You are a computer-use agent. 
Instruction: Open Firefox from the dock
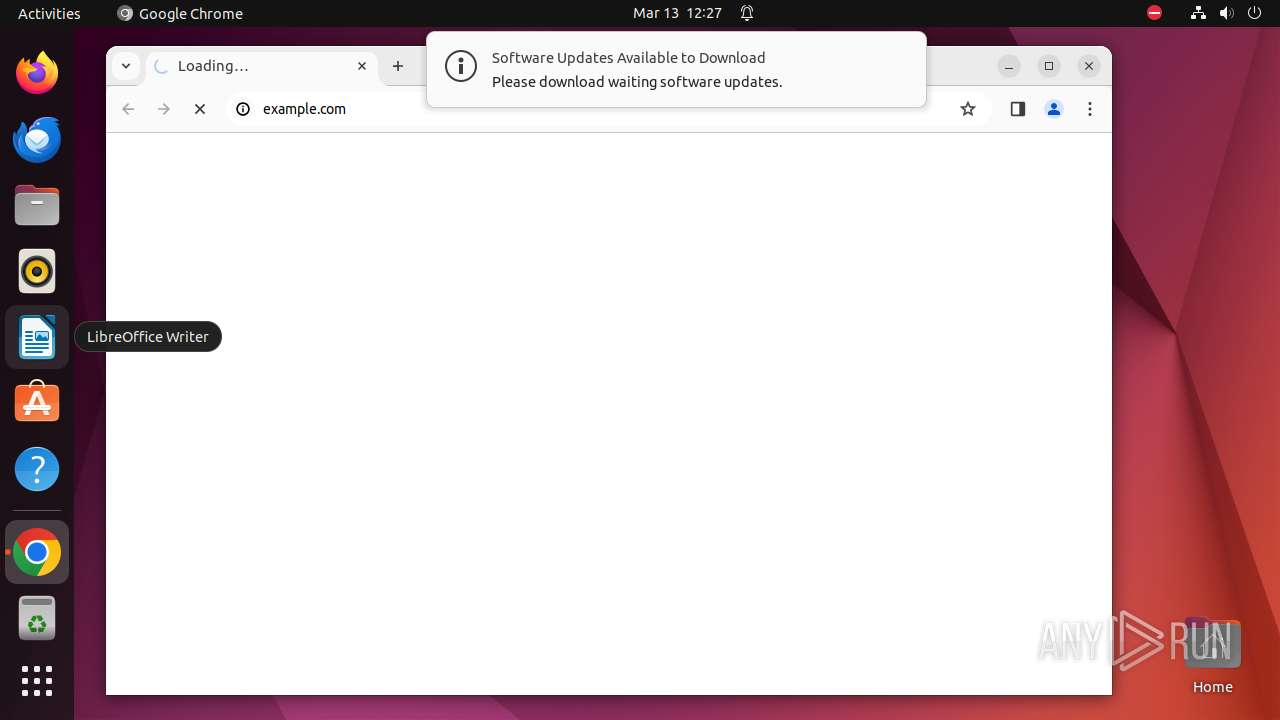pos(37,73)
